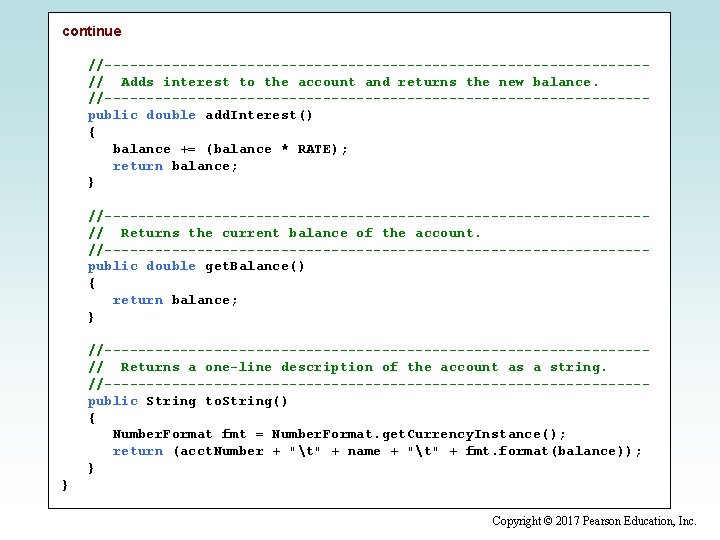Image resolution: width=720 pixels, height=540 pixels.
Task: Click the 'return balance;' line in getBalance
Action: [x=175, y=300]
